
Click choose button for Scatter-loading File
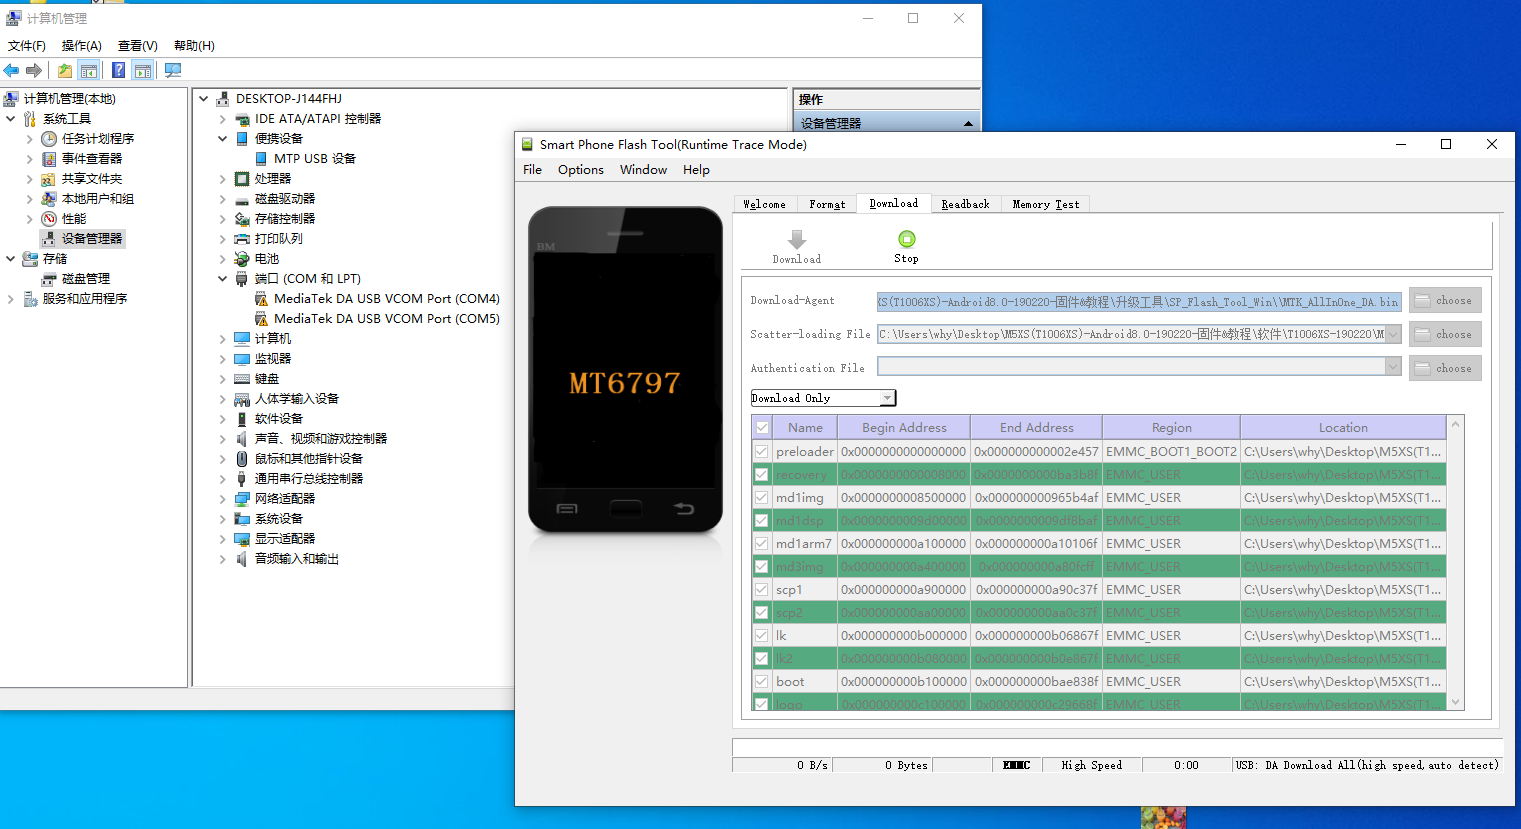[x=1445, y=335]
